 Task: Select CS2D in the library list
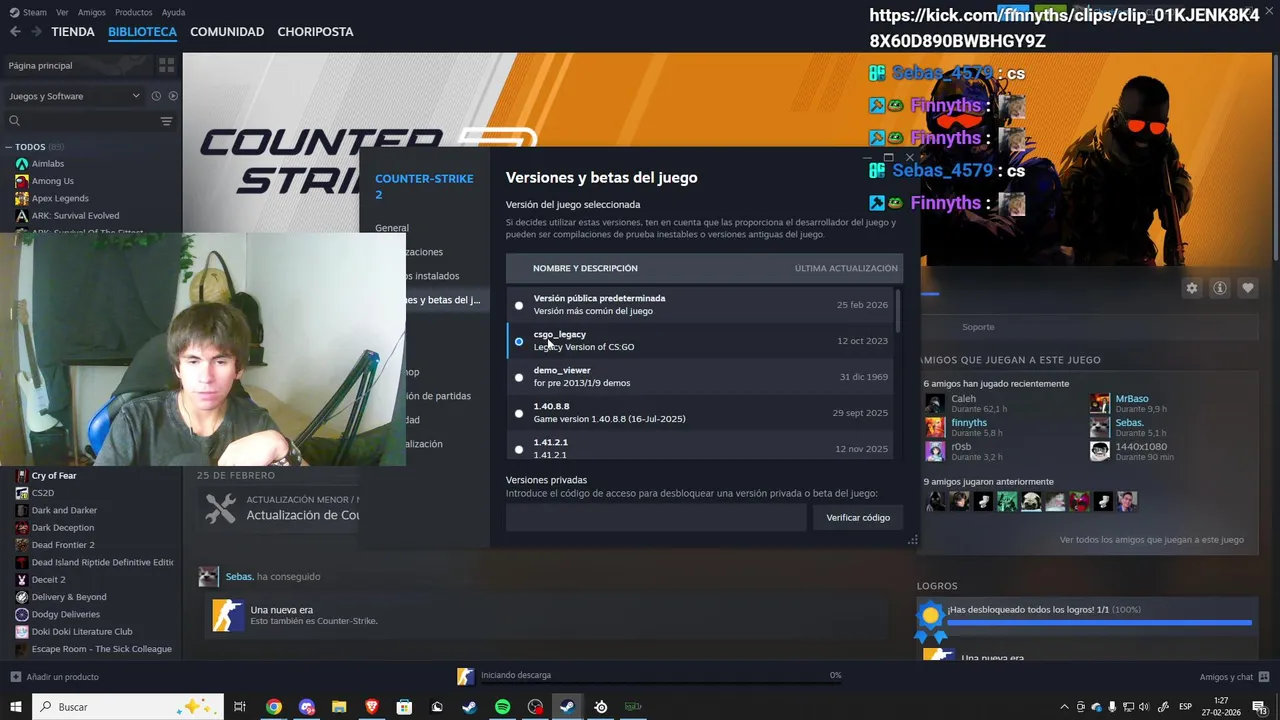click(x=43, y=493)
